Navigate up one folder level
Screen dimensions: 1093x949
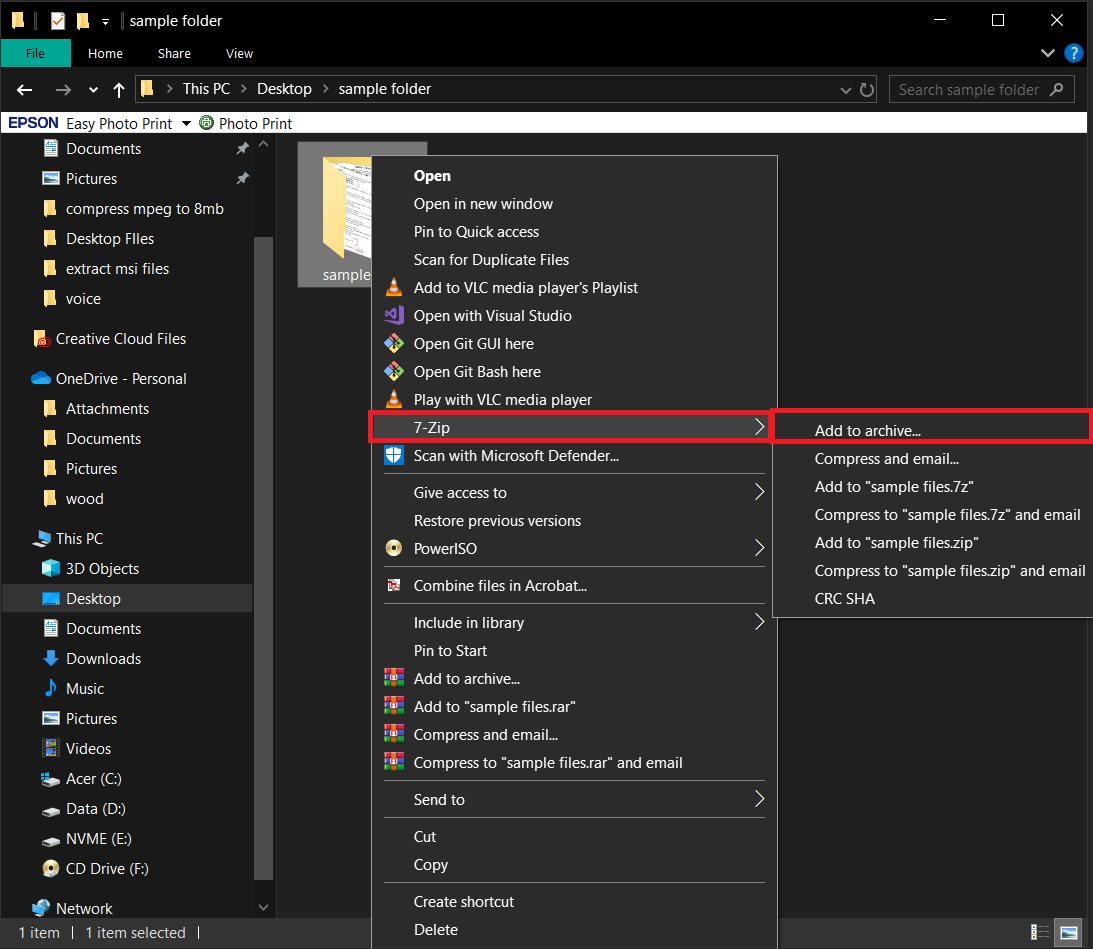pos(118,89)
